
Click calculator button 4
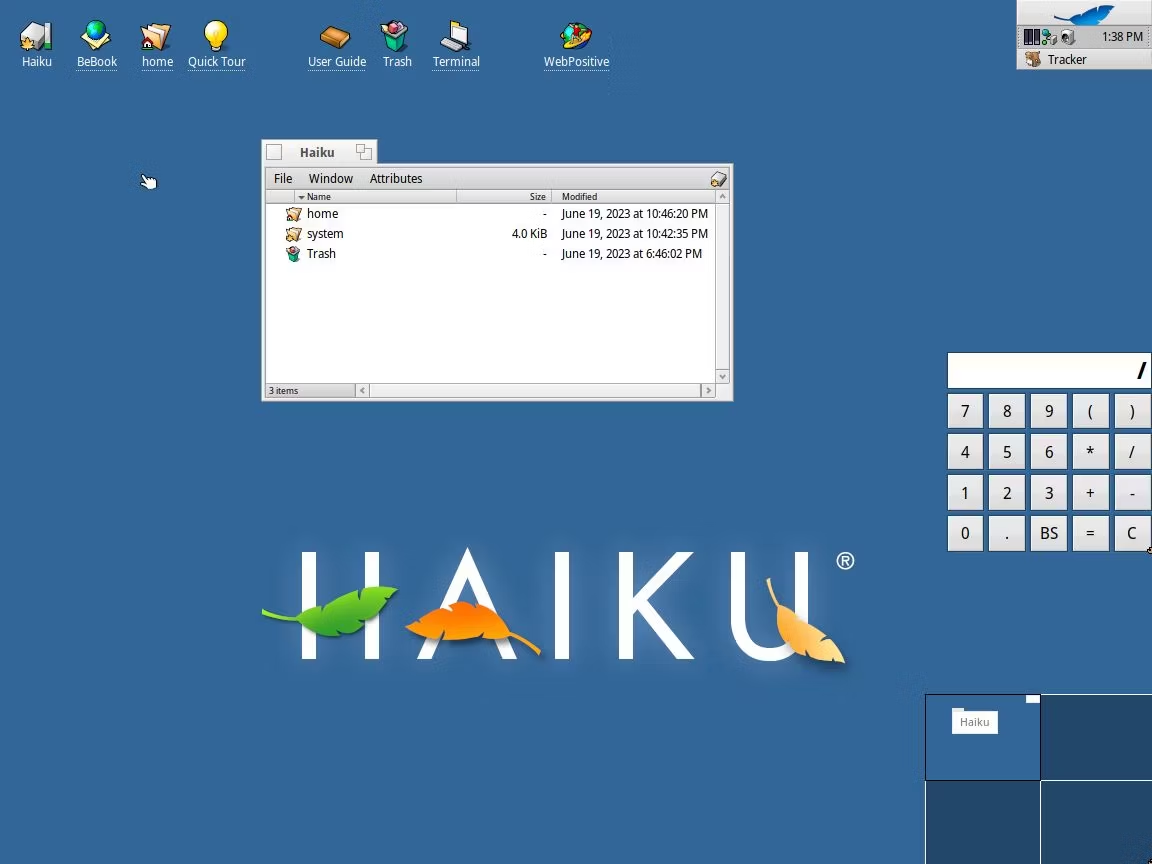coord(965,453)
